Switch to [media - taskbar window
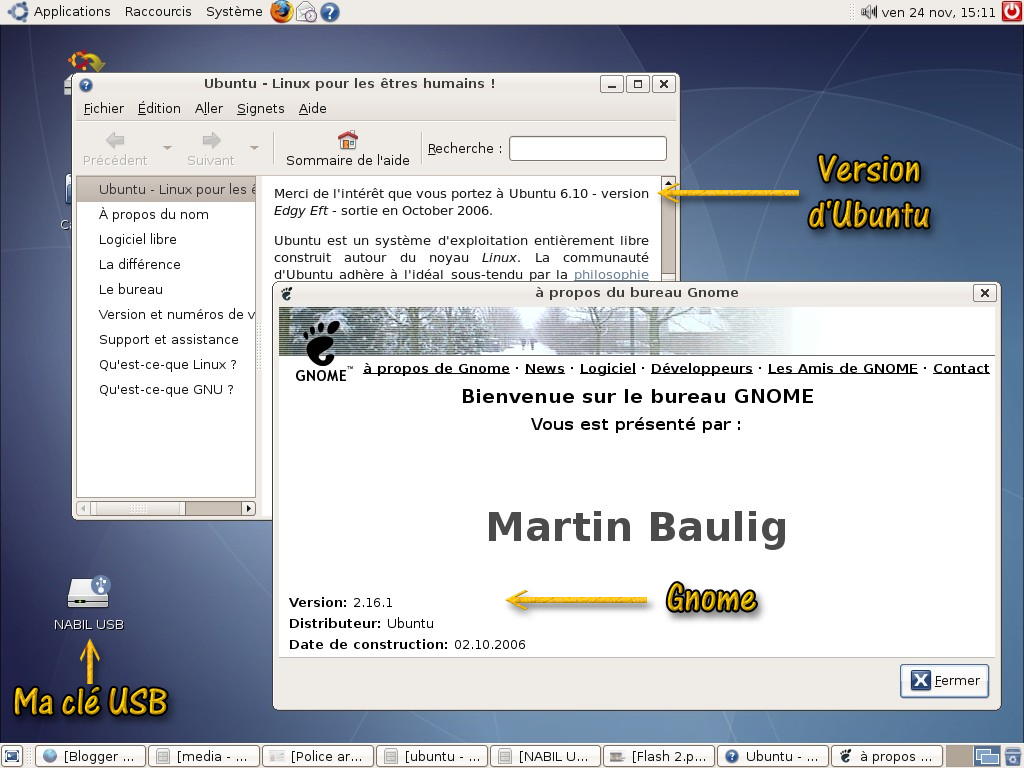 (204, 756)
